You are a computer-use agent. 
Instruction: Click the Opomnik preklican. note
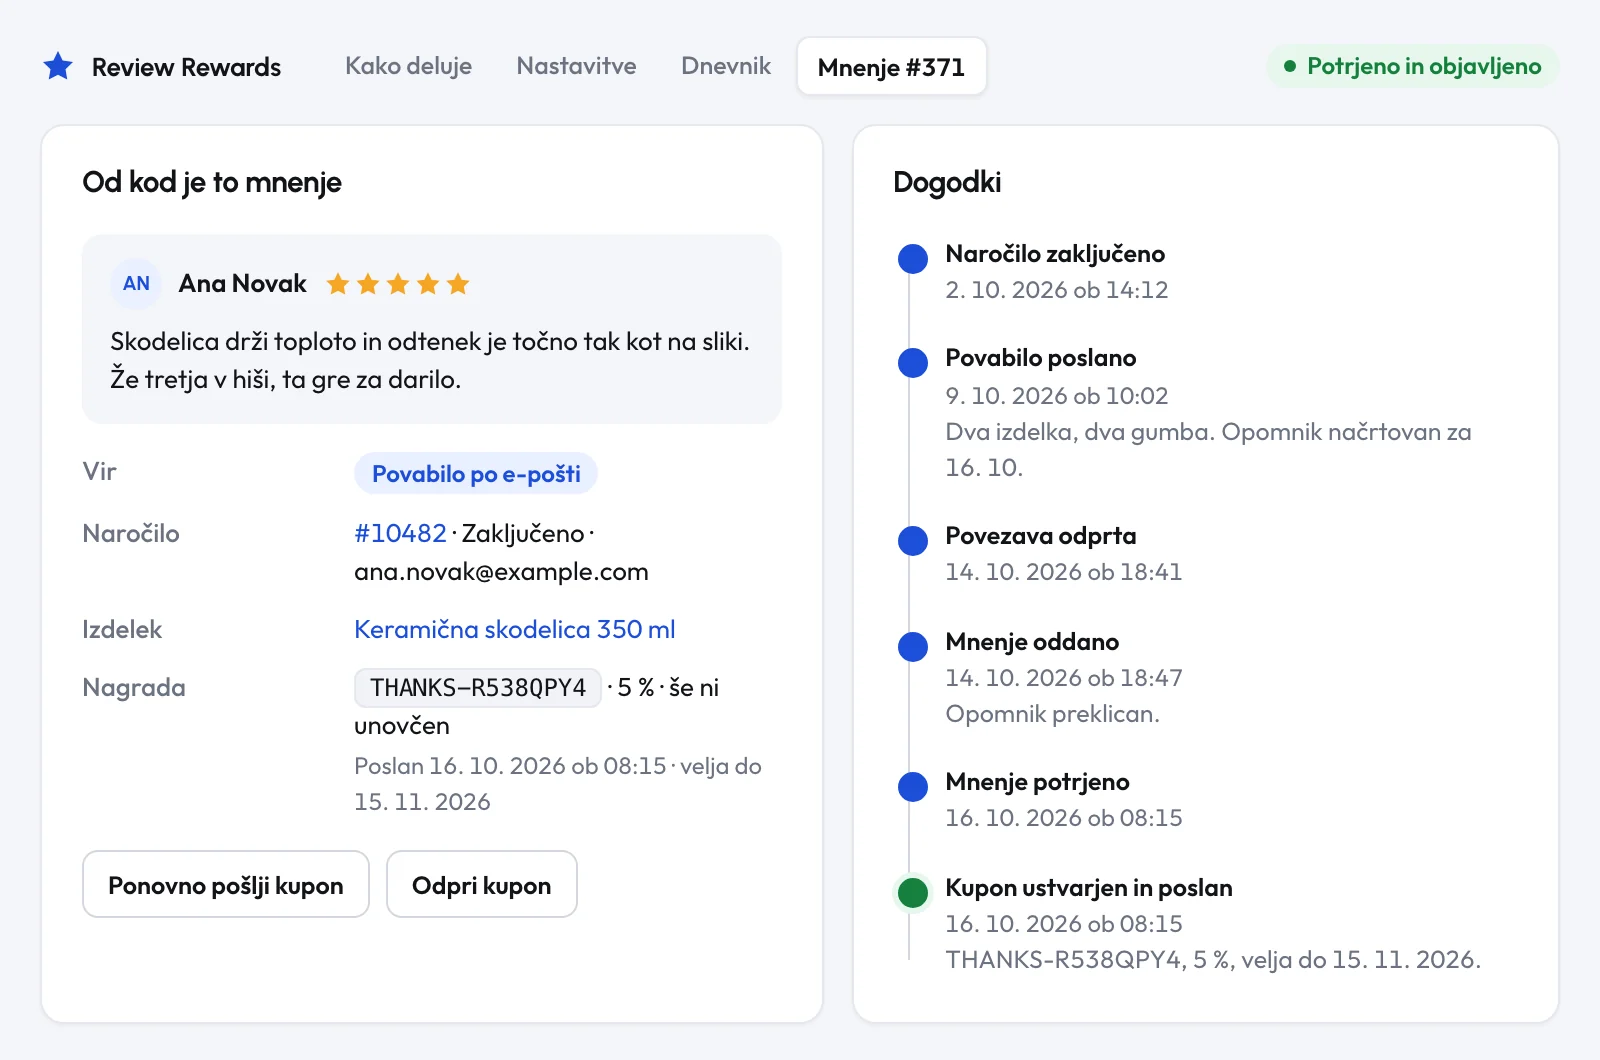(1052, 714)
